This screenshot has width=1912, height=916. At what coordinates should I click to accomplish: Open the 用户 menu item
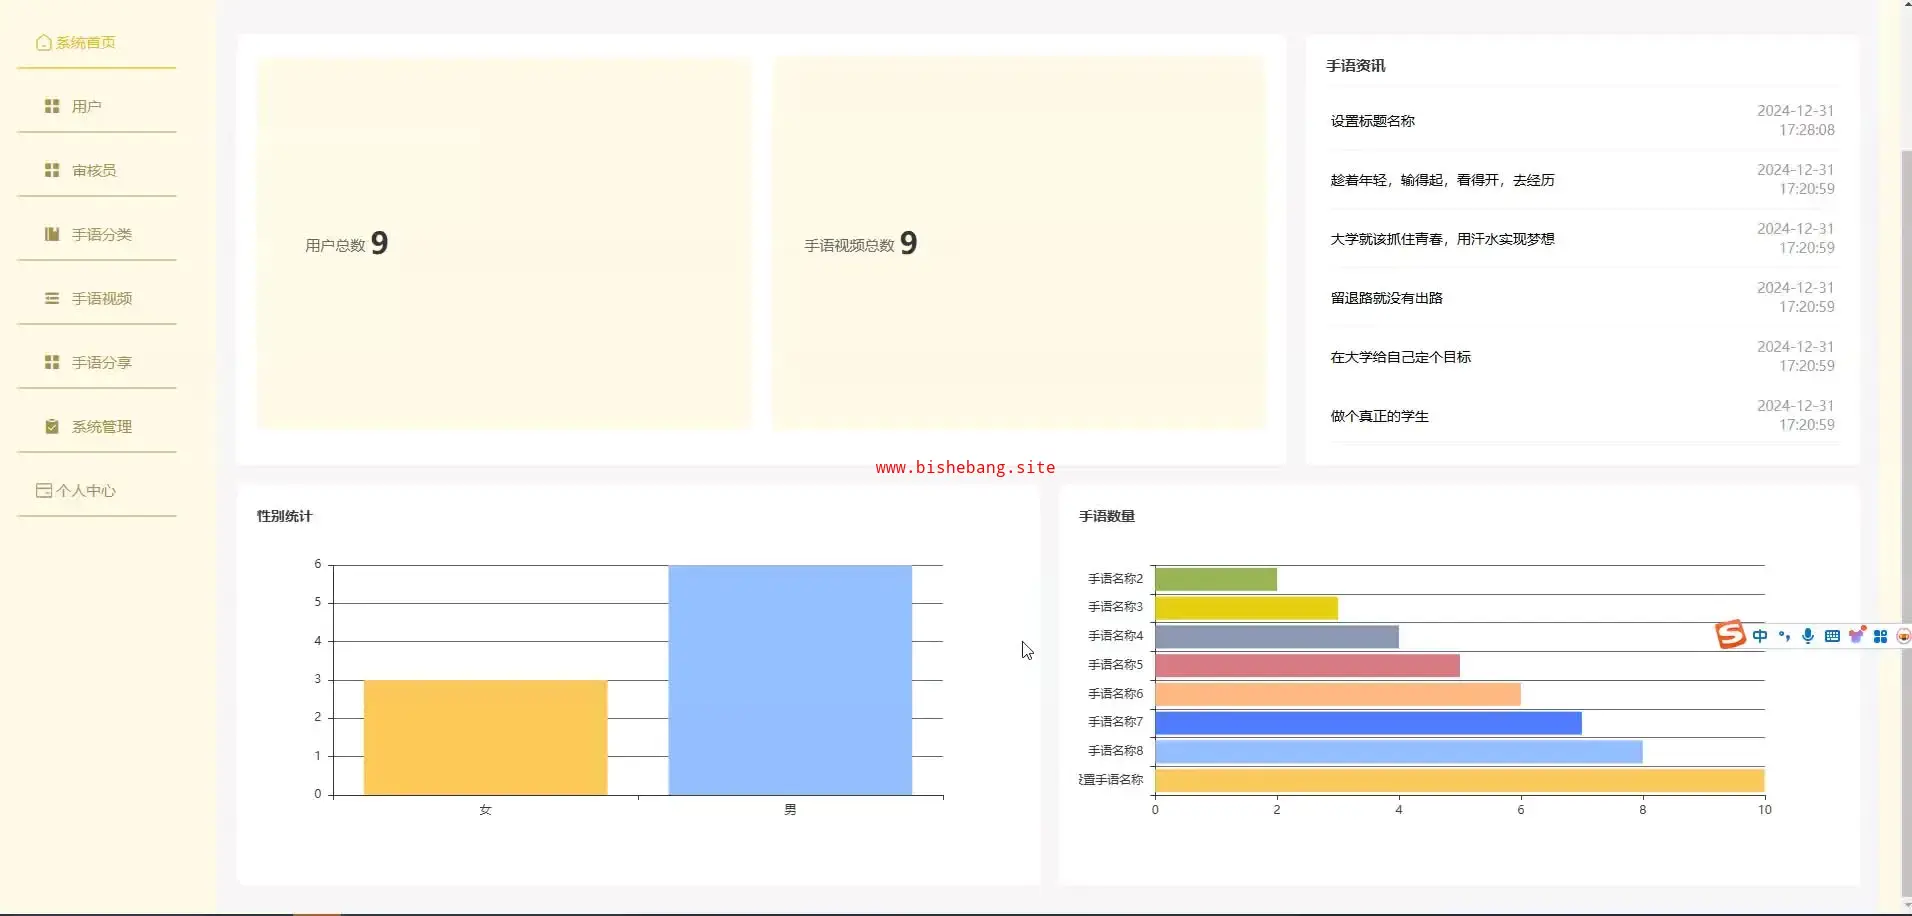(x=96, y=106)
